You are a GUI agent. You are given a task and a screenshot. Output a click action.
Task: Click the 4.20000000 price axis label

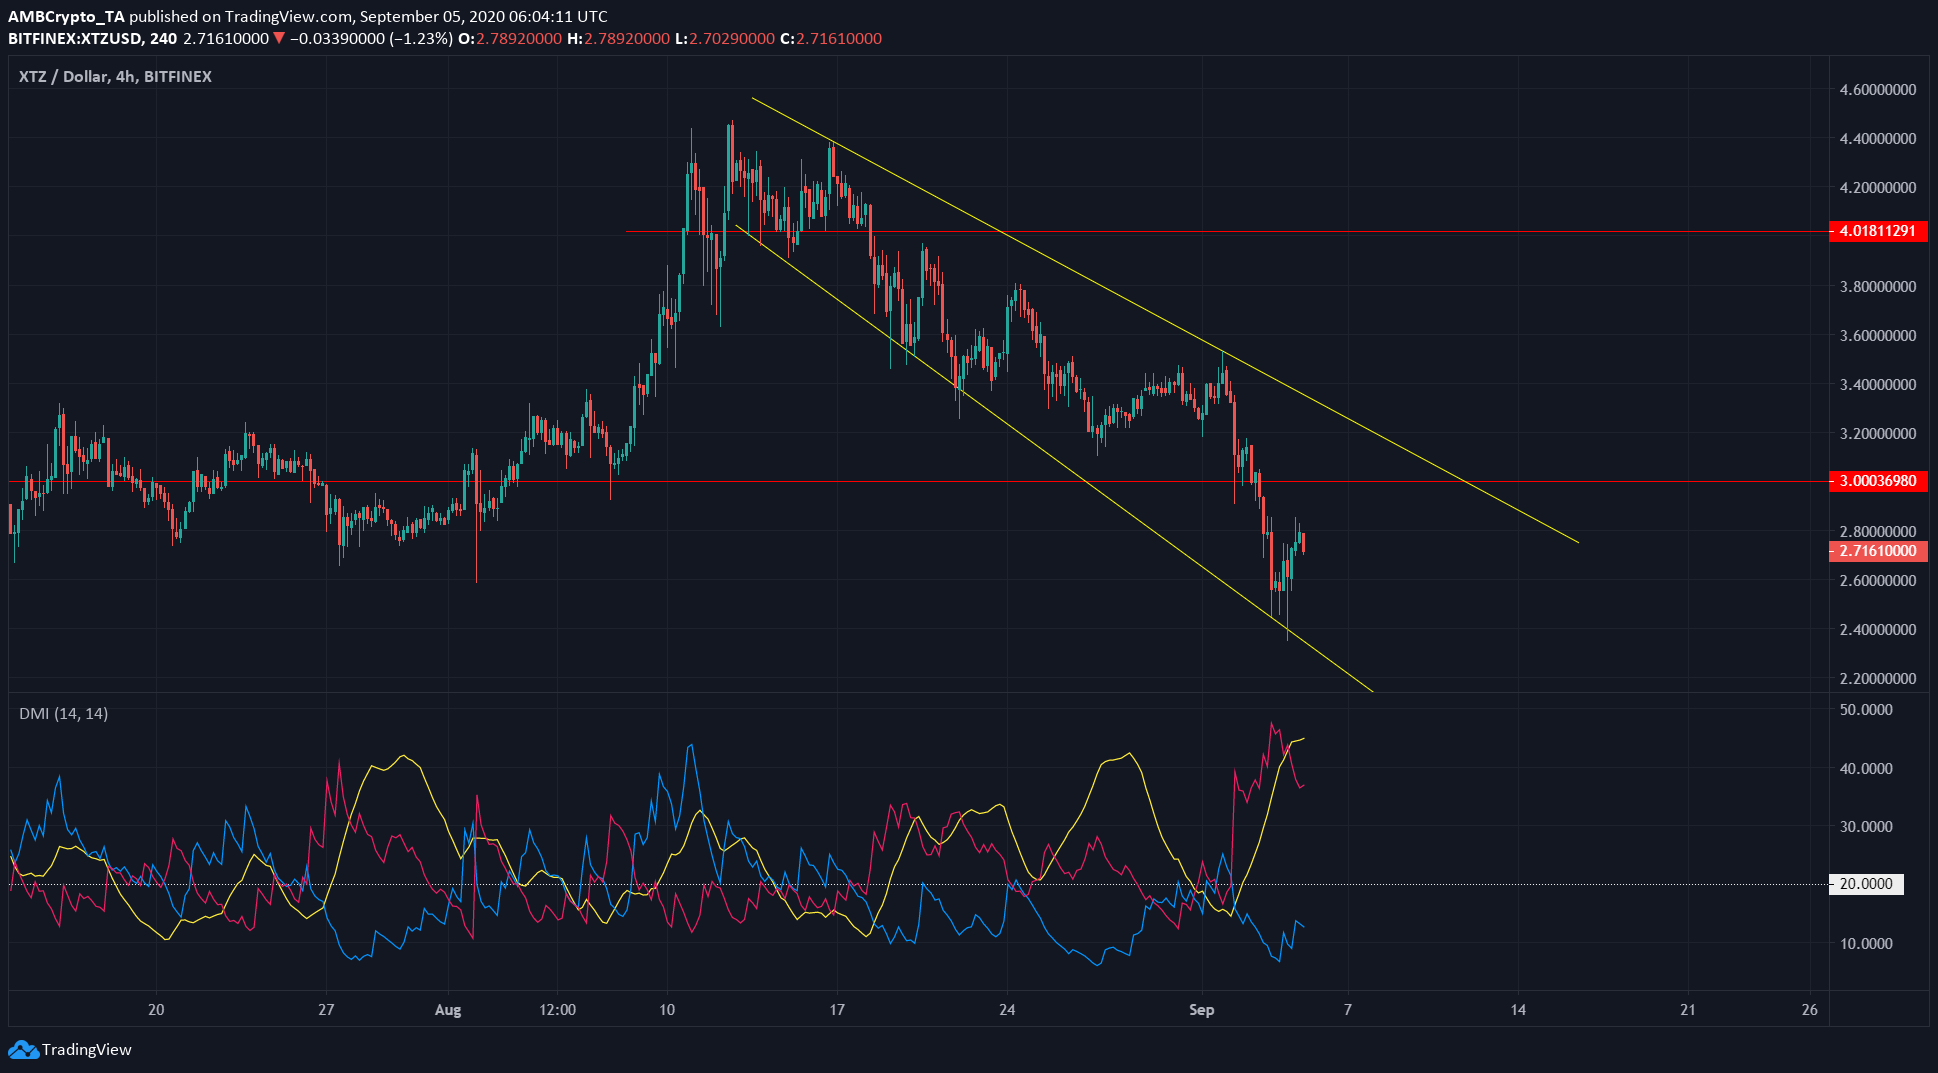(1878, 187)
